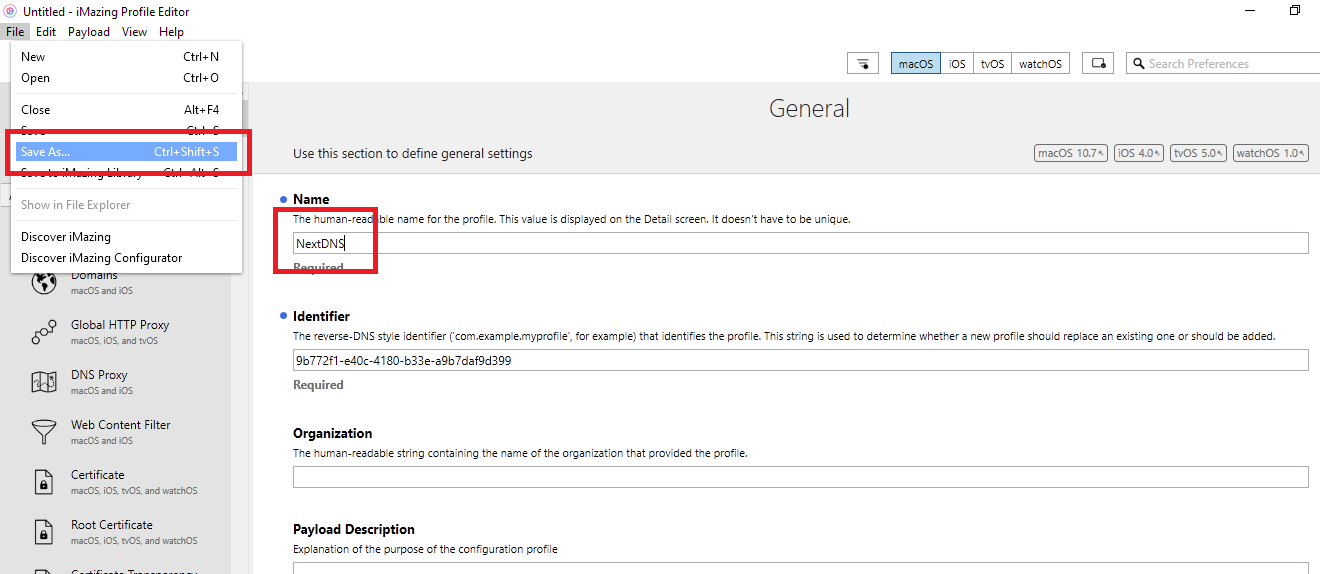Click the Web Content Filter funnel icon
The height and width of the screenshot is (574, 1320).
tap(44, 432)
